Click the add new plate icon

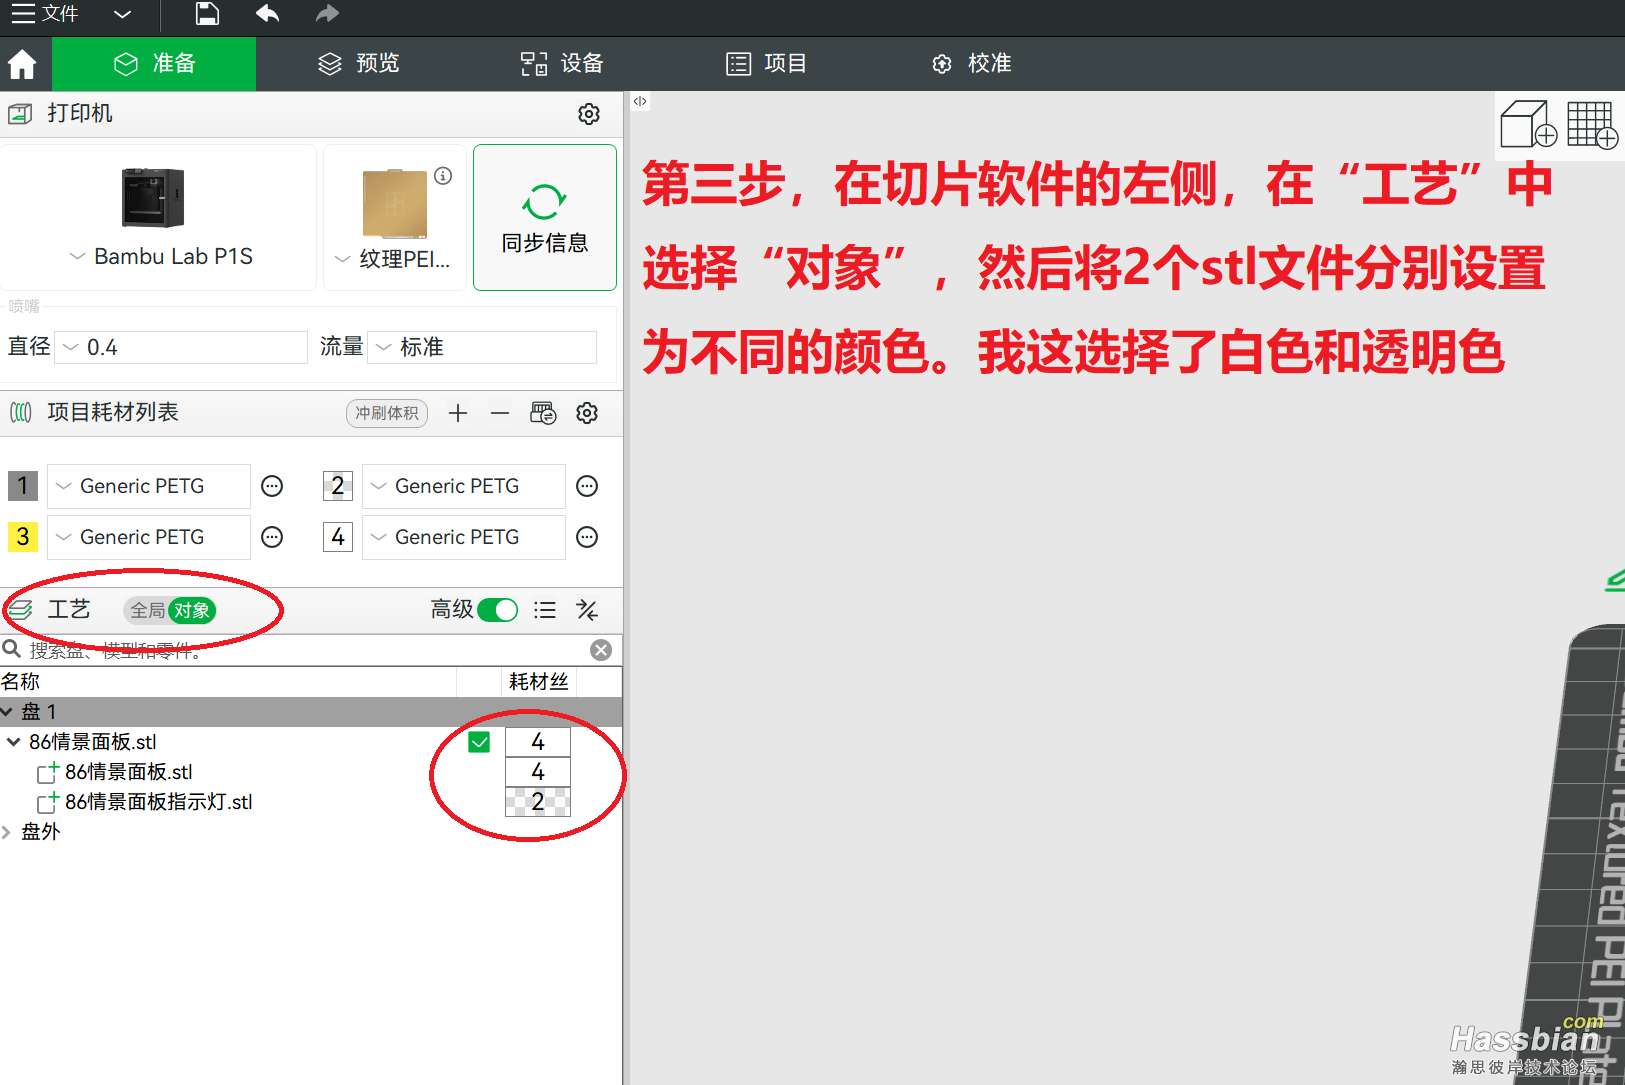[1592, 125]
